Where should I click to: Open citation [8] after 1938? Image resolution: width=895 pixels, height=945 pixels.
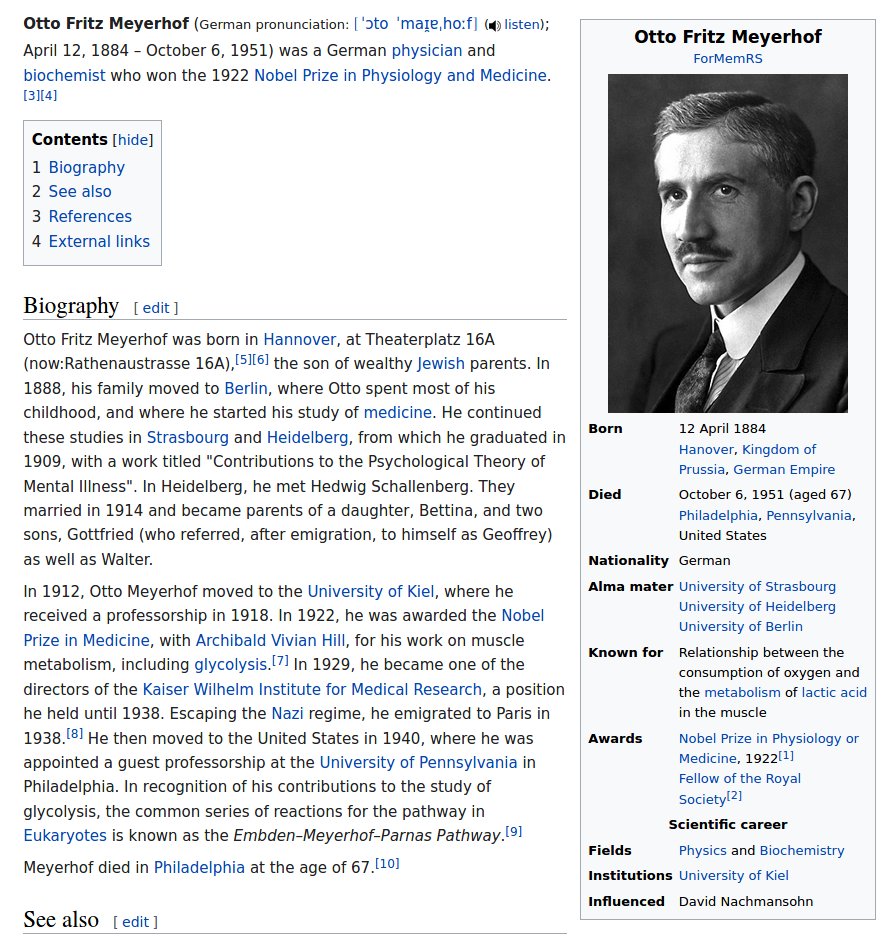pos(75,734)
